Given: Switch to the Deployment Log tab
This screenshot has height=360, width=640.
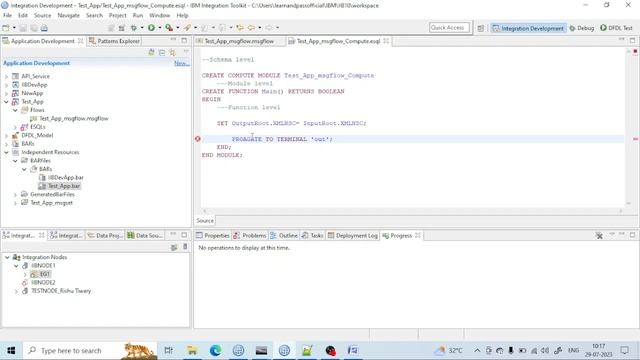Looking at the screenshot, I should coord(353,236).
